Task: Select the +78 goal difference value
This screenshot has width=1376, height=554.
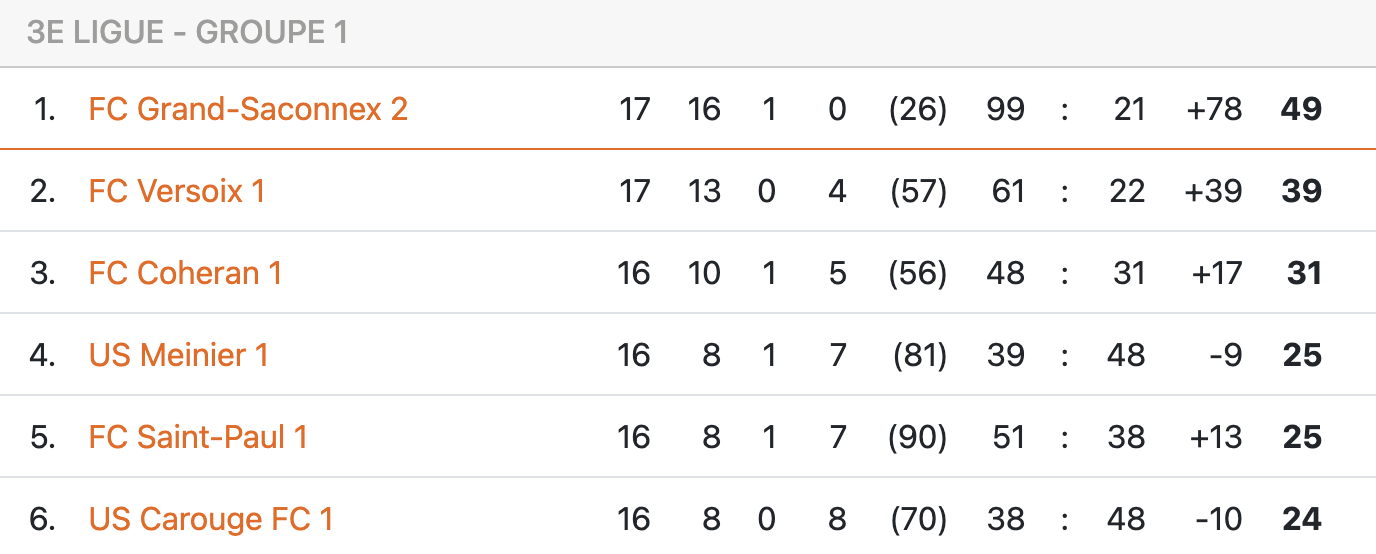Action: 1214,109
